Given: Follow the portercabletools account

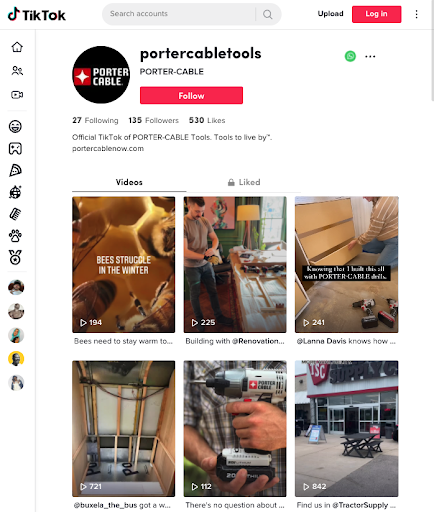Looking at the screenshot, I should [191, 96].
